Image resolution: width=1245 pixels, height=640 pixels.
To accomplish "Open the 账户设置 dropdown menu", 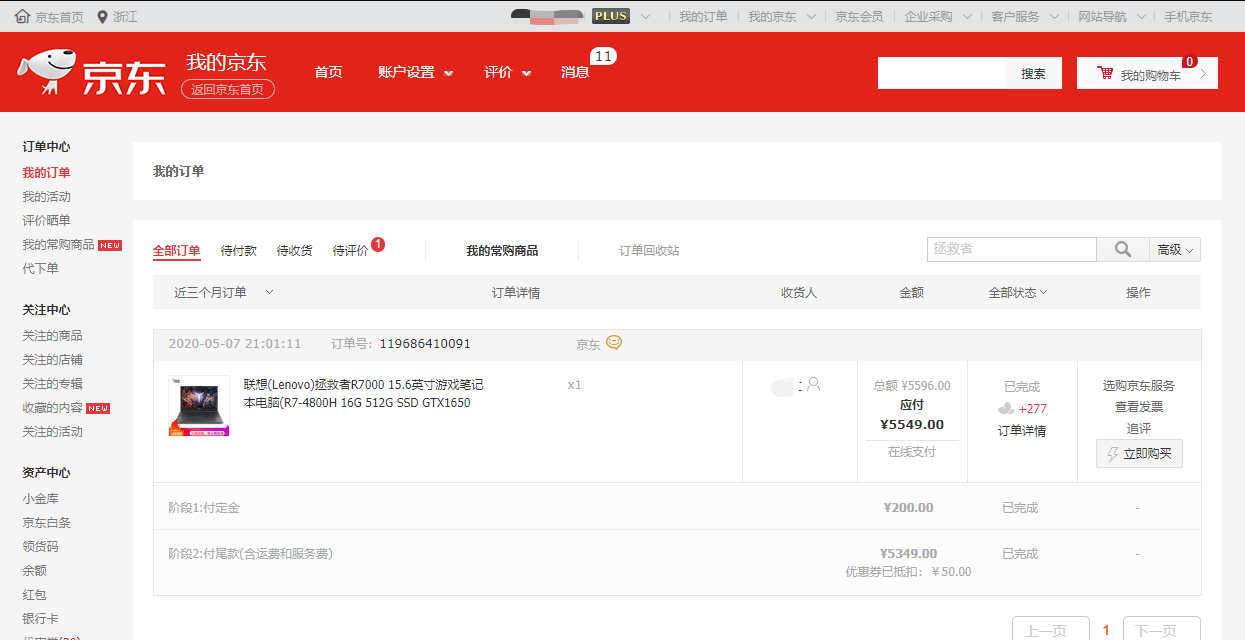I will (415, 72).
